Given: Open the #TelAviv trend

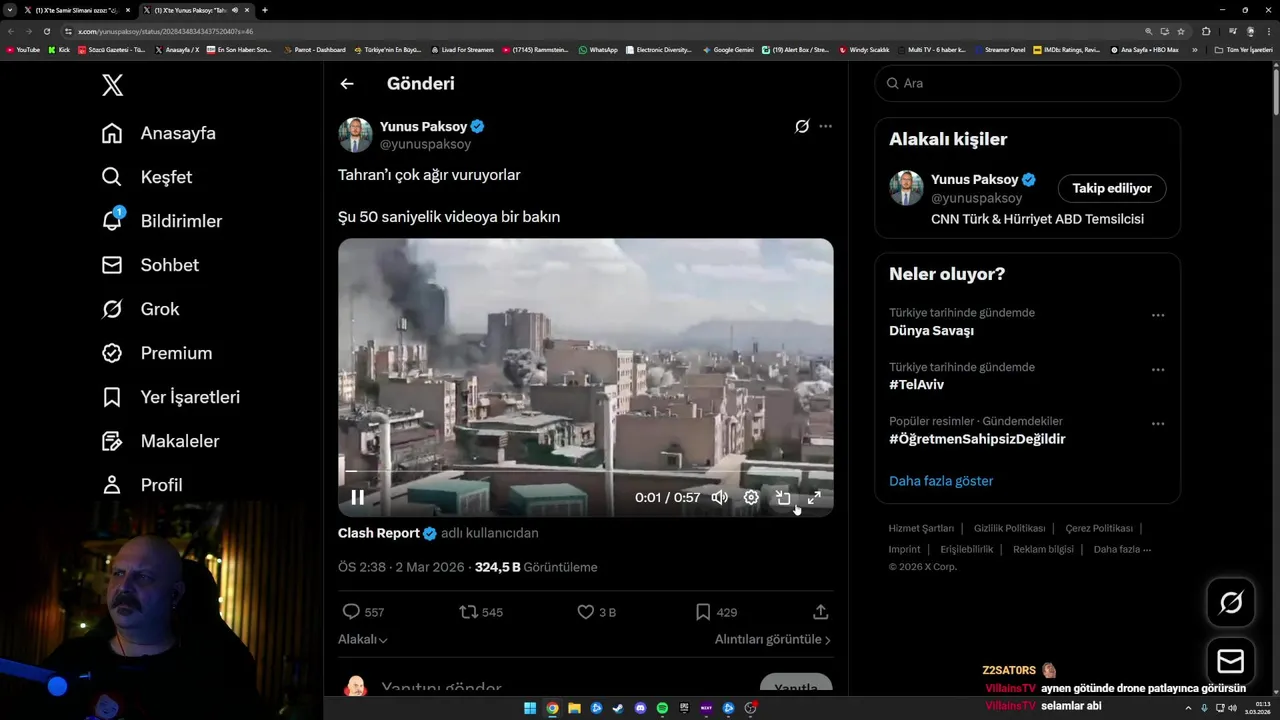Looking at the screenshot, I should (x=916, y=385).
